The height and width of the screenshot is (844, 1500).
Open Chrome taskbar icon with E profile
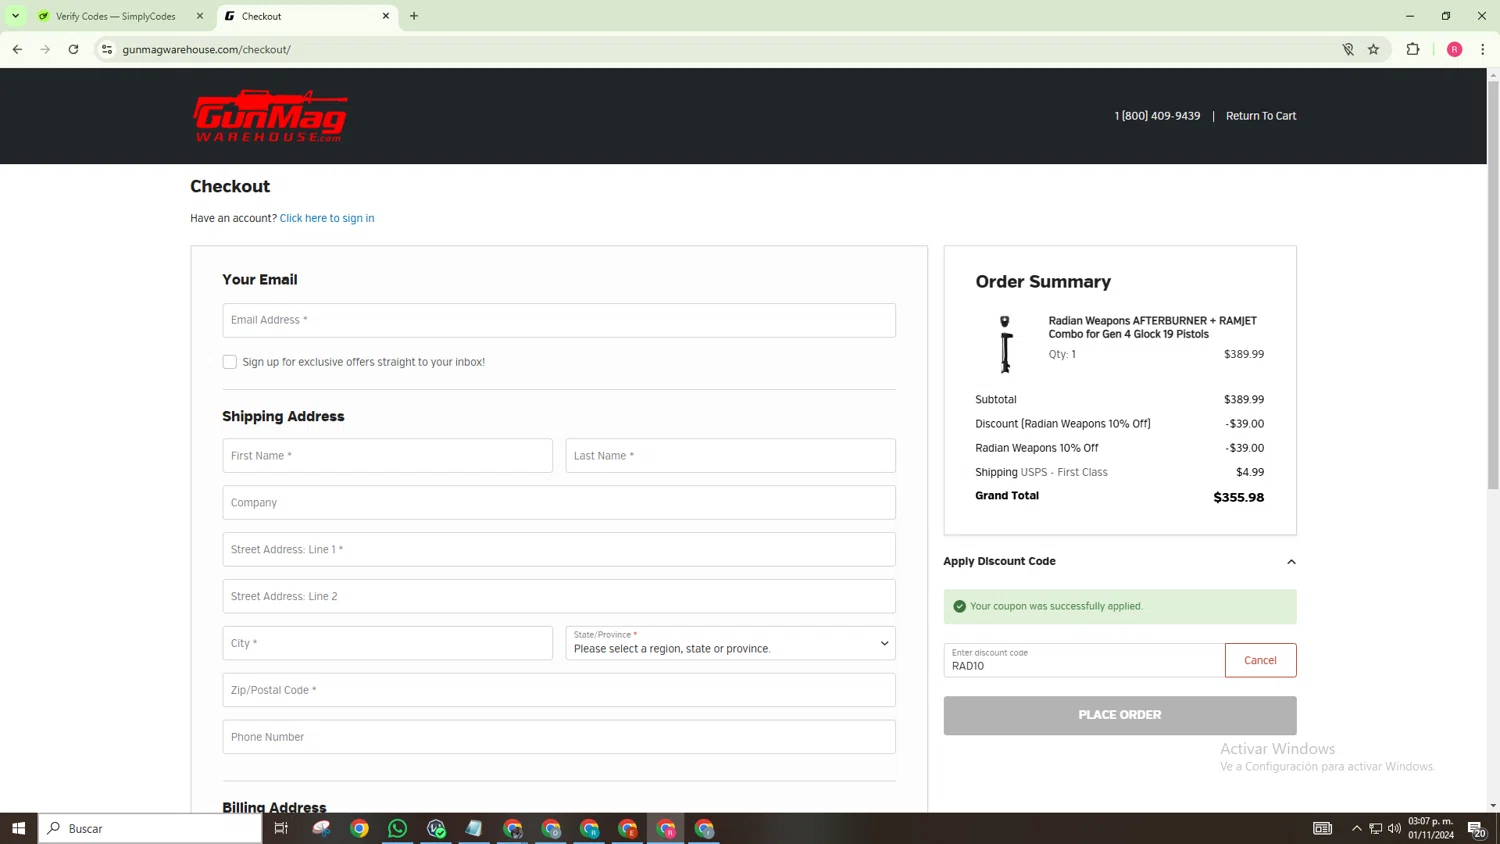(x=628, y=828)
